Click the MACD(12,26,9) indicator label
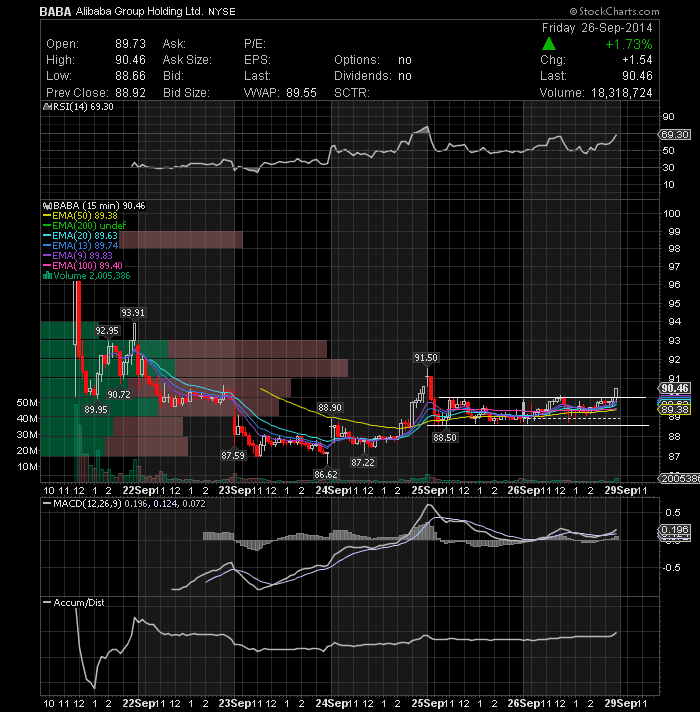This screenshot has height=712, width=700. (x=87, y=504)
